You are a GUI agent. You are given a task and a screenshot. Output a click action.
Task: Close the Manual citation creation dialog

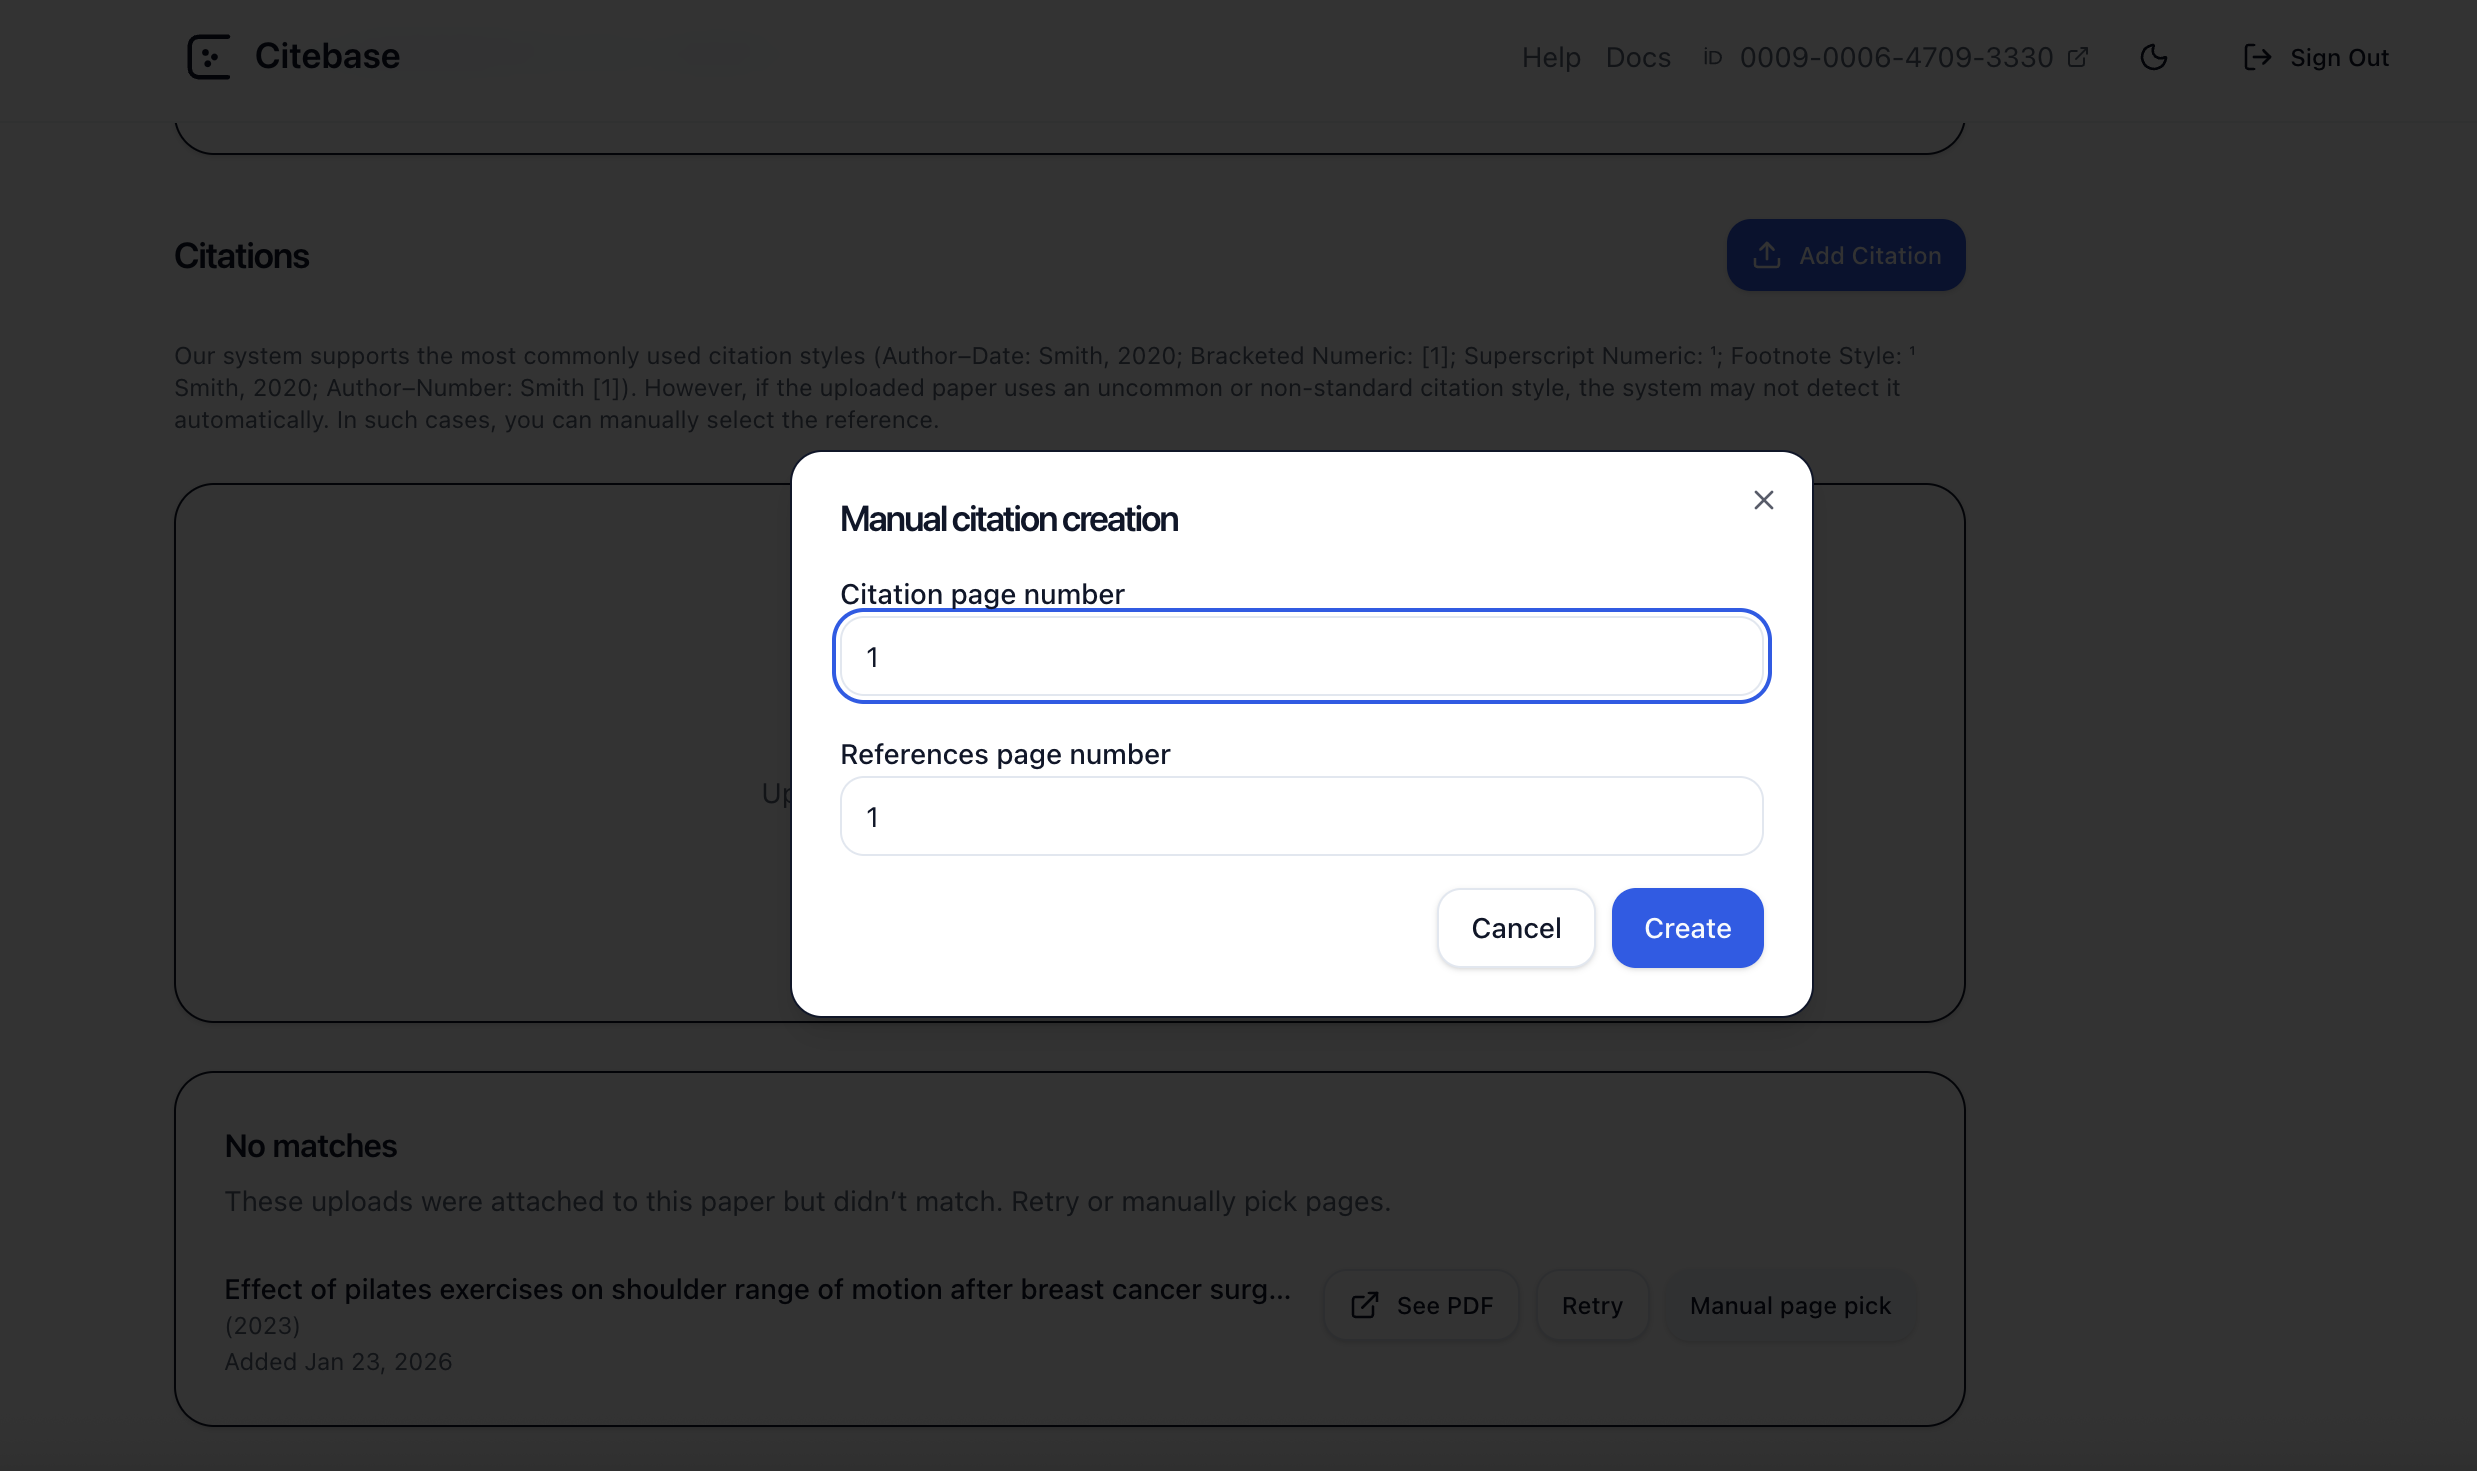[1763, 500]
